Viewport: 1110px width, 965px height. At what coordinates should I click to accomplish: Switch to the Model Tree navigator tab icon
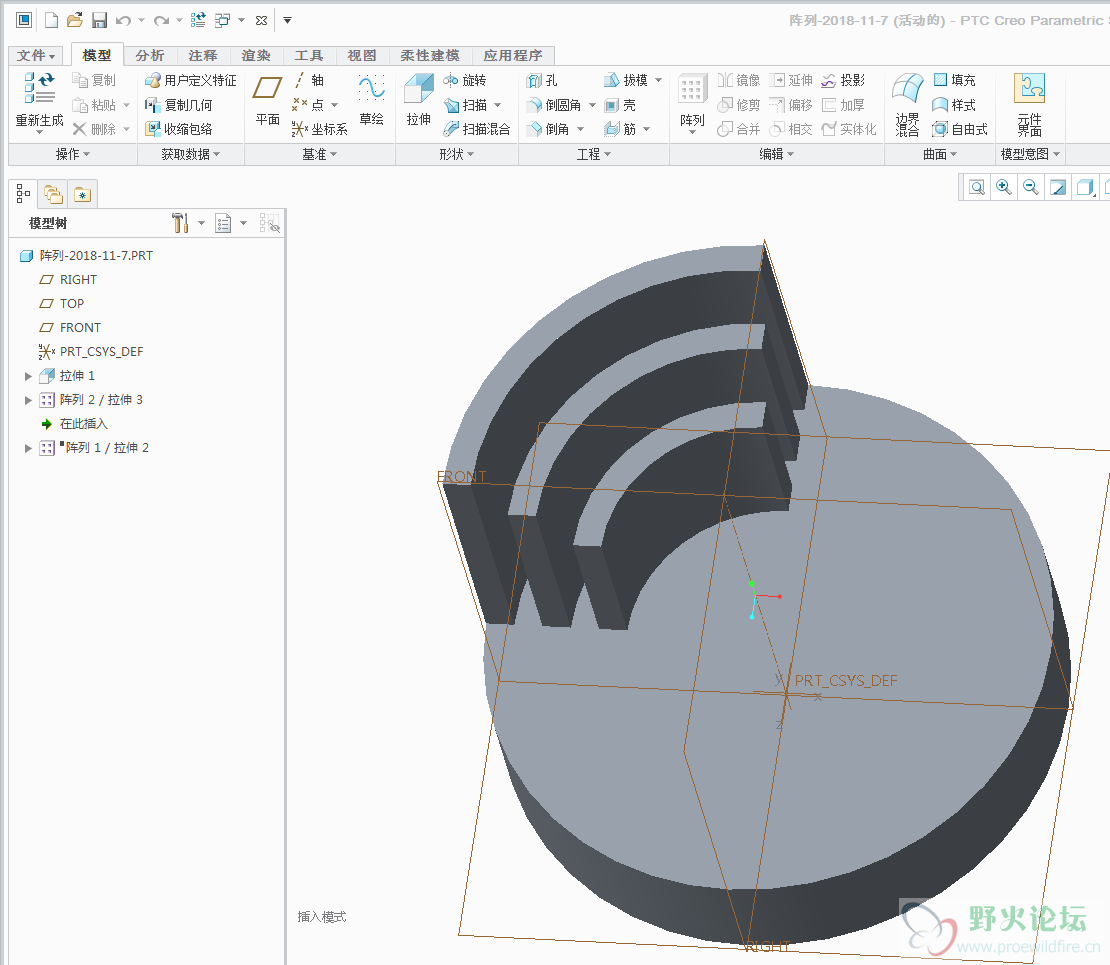coord(23,193)
